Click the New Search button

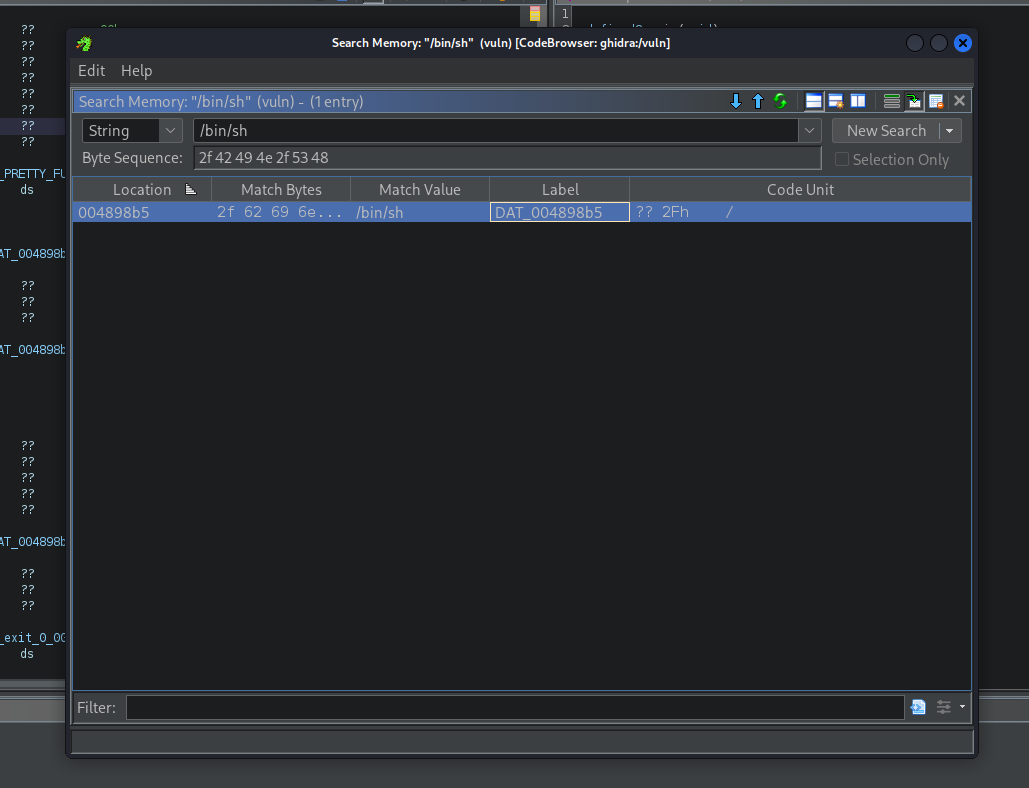tap(885, 131)
